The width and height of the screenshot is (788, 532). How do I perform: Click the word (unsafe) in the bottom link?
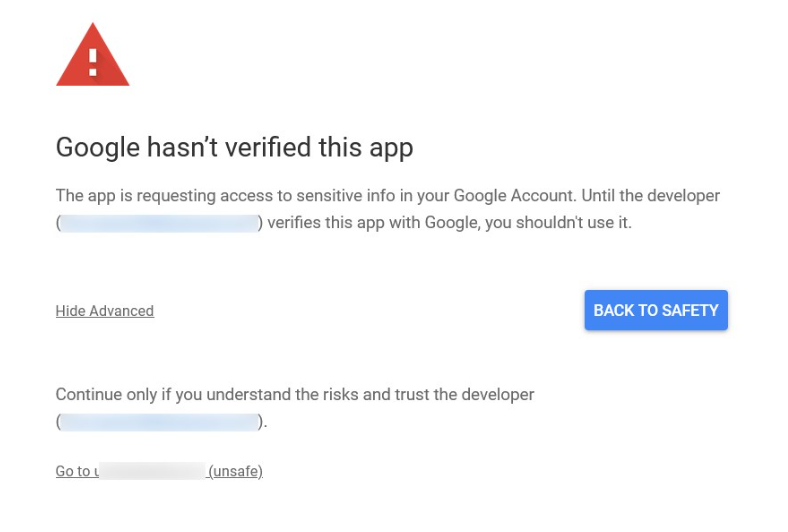coord(236,471)
